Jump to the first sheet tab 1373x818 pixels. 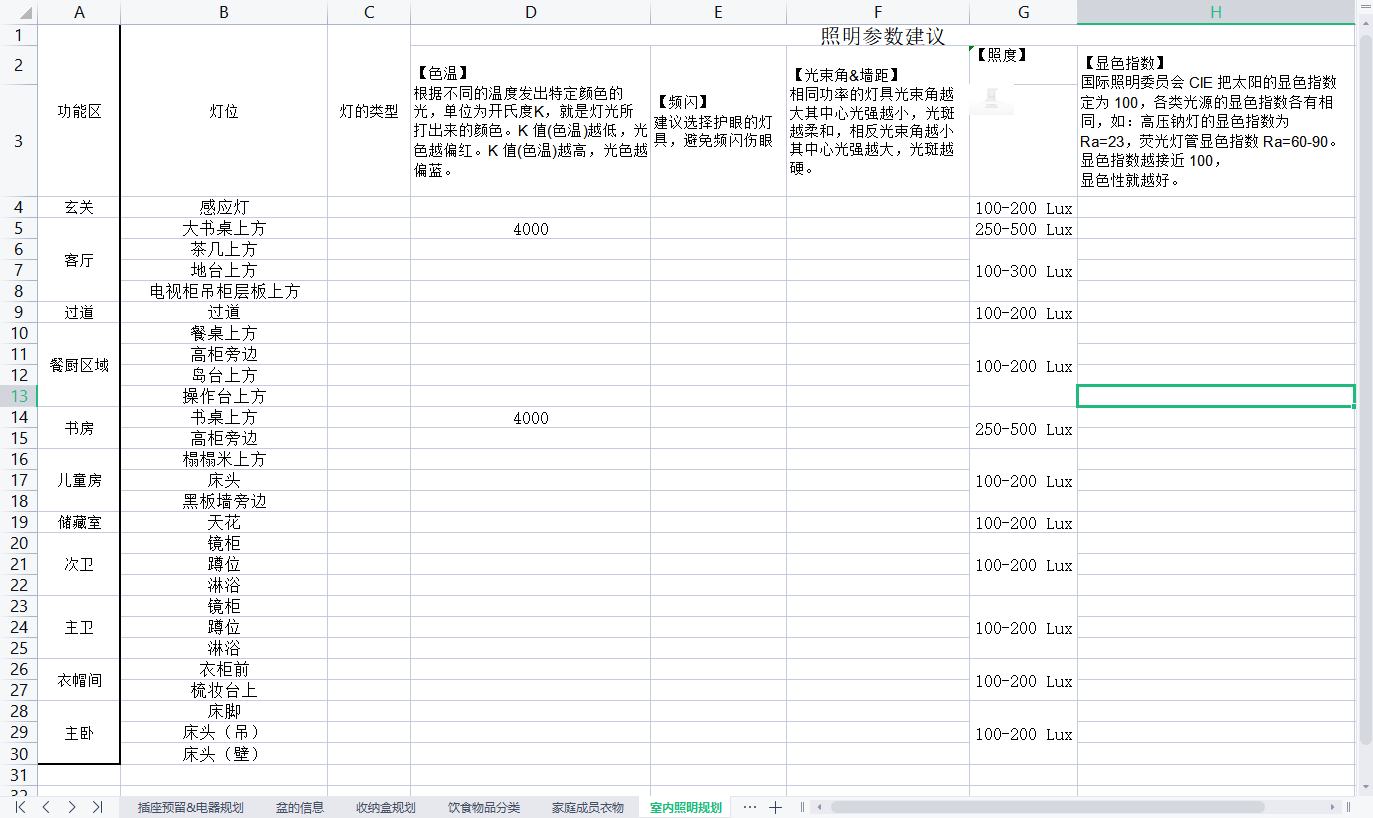click(20, 807)
